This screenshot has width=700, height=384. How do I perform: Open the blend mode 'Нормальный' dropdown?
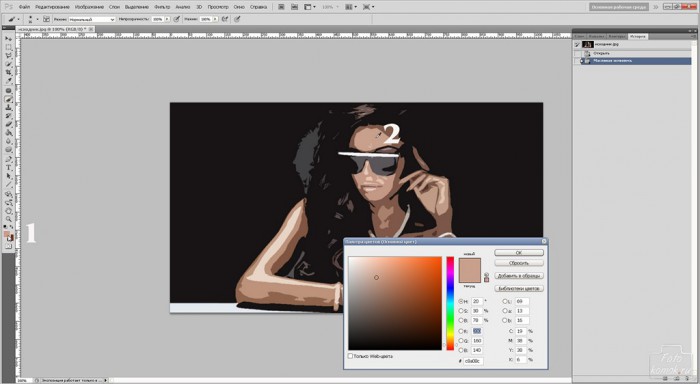92,19
